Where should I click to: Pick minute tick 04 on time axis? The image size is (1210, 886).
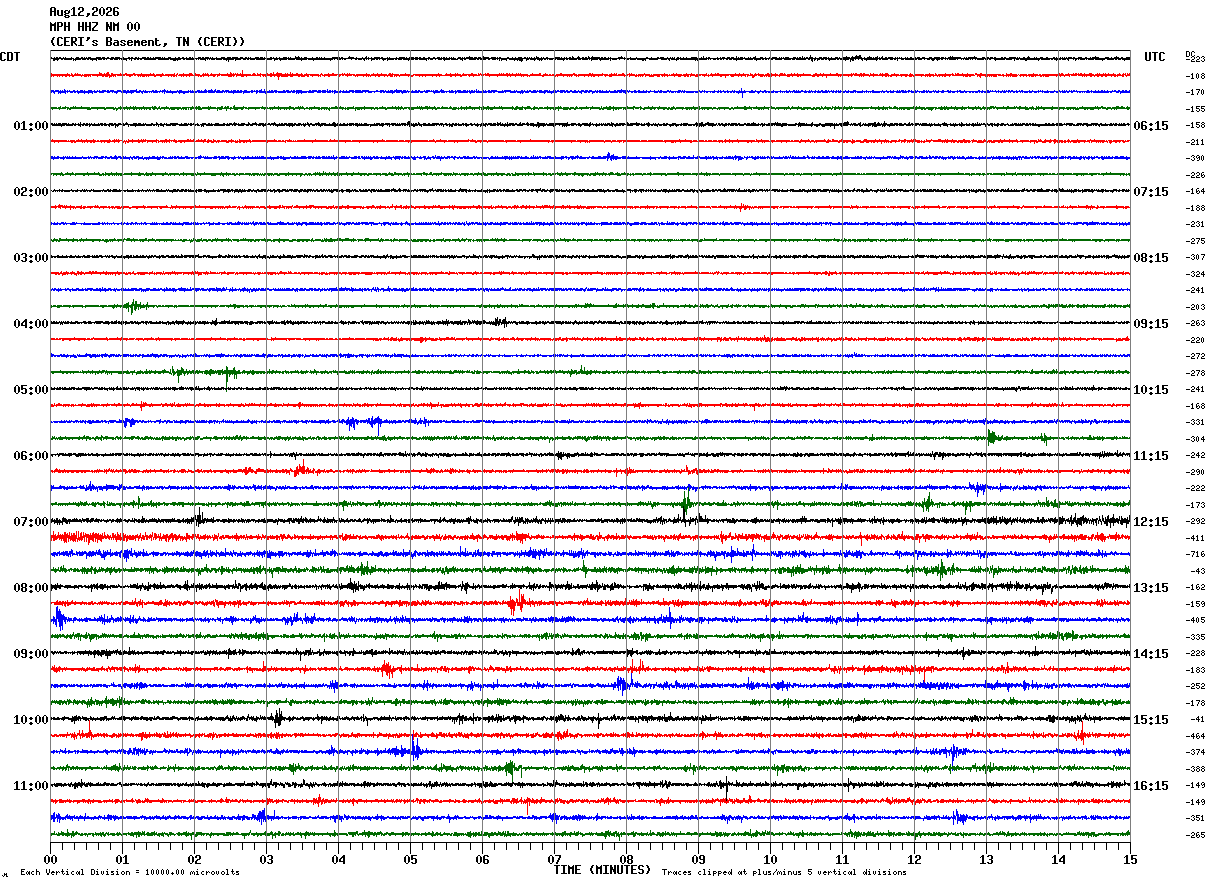338,859
